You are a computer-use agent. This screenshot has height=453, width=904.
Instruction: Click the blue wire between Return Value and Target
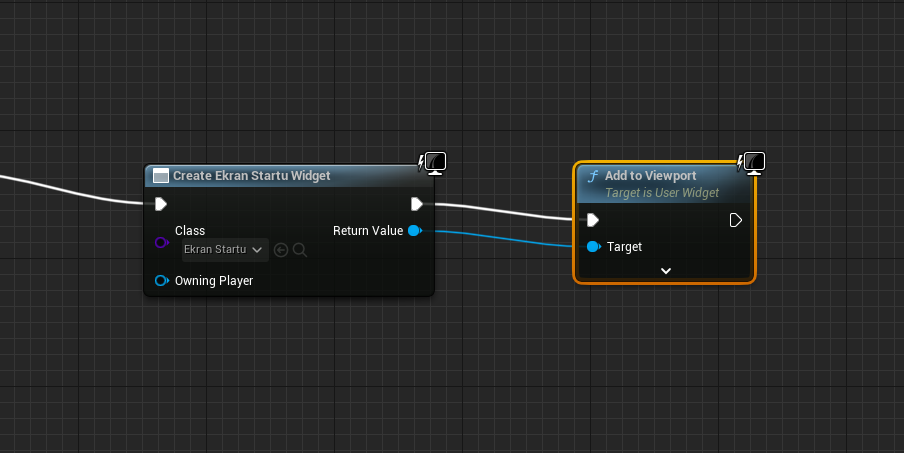click(500, 238)
